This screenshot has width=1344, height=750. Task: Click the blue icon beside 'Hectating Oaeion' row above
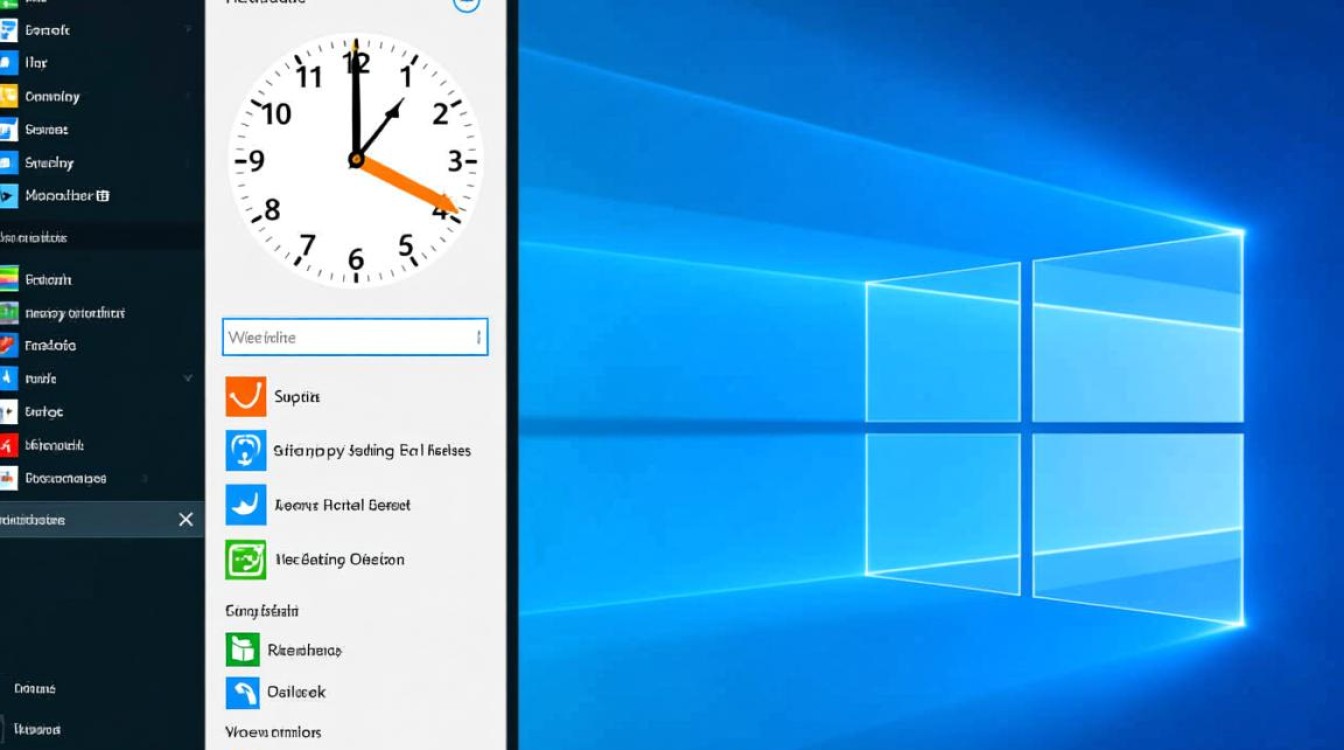246,505
